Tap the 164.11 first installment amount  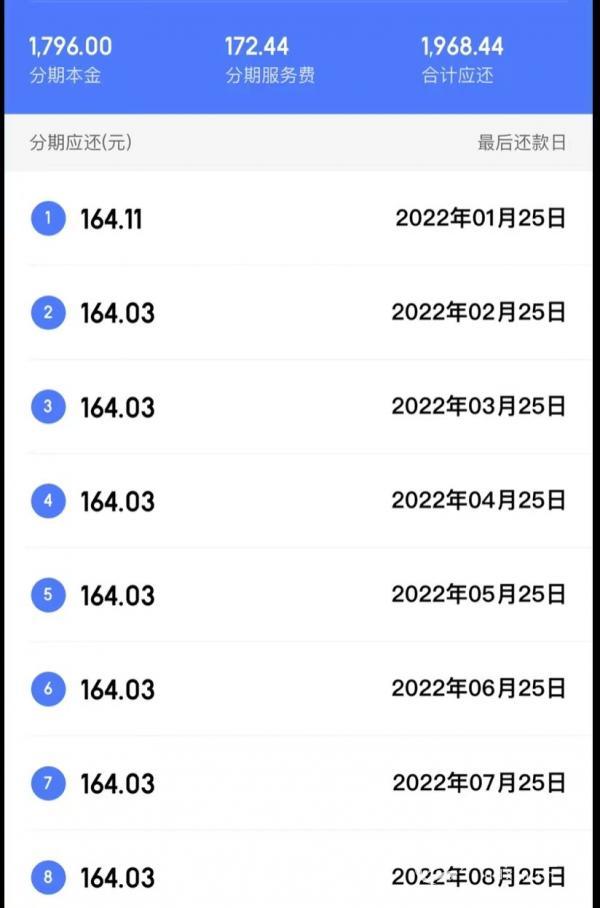(111, 220)
